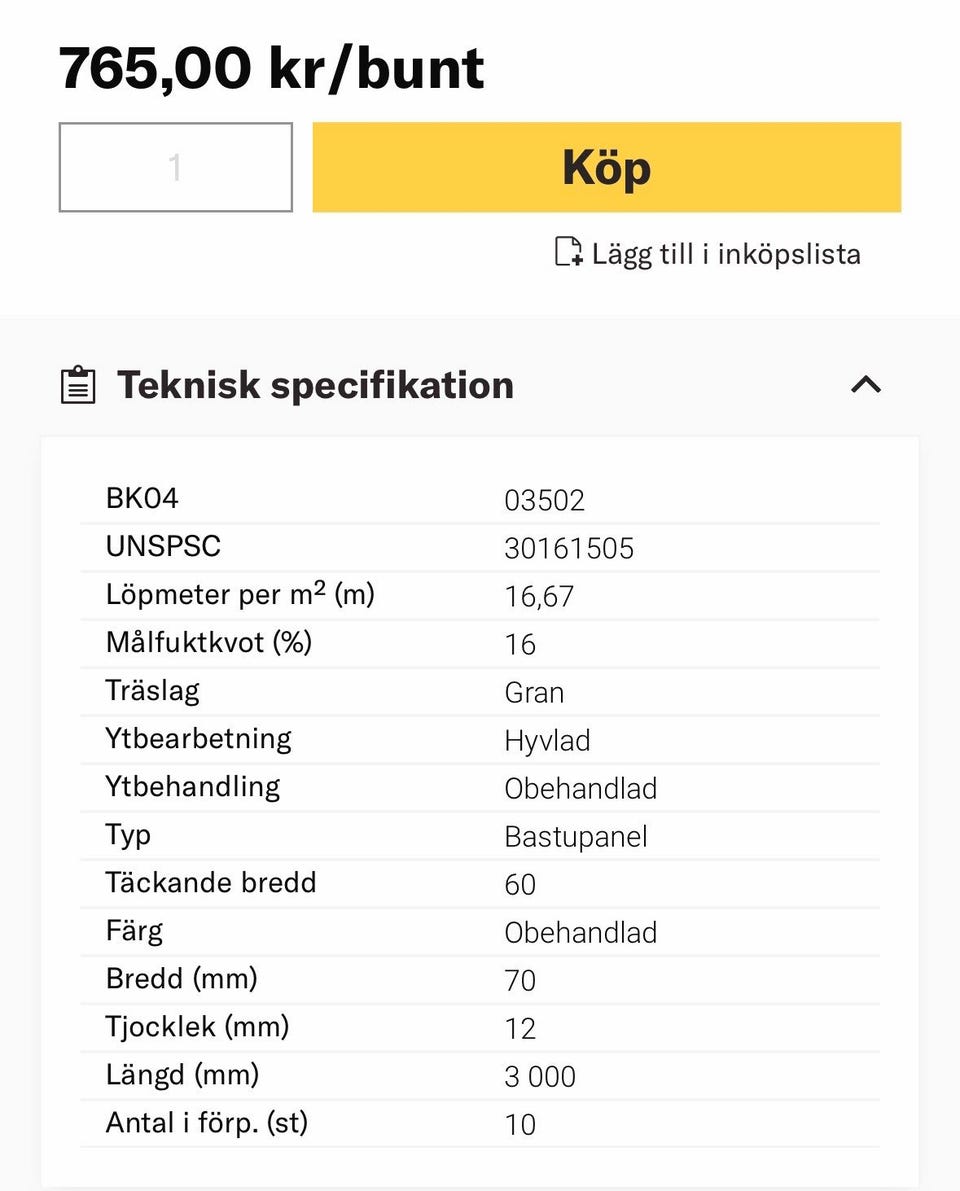The height and width of the screenshot is (1191, 960).
Task: Click the Löpmeter per m² label
Action: pos(240,595)
